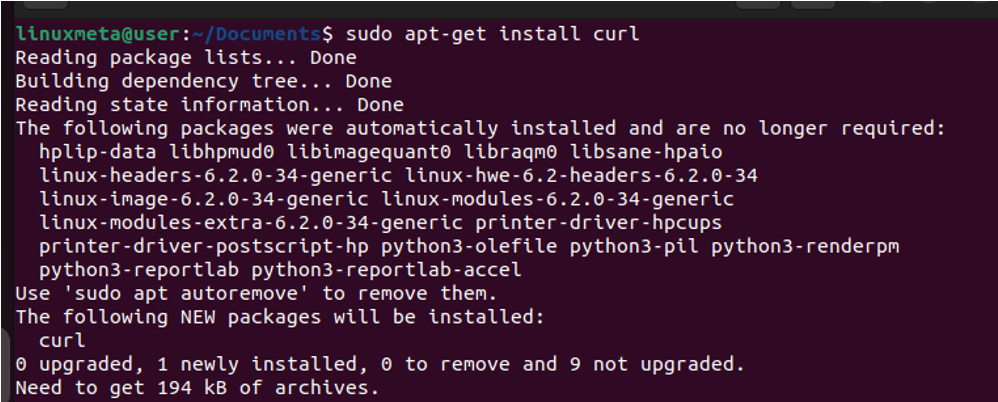Click the 'Building dependency tree' line
The height and width of the screenshot is (402, 998).
[204, 81]
